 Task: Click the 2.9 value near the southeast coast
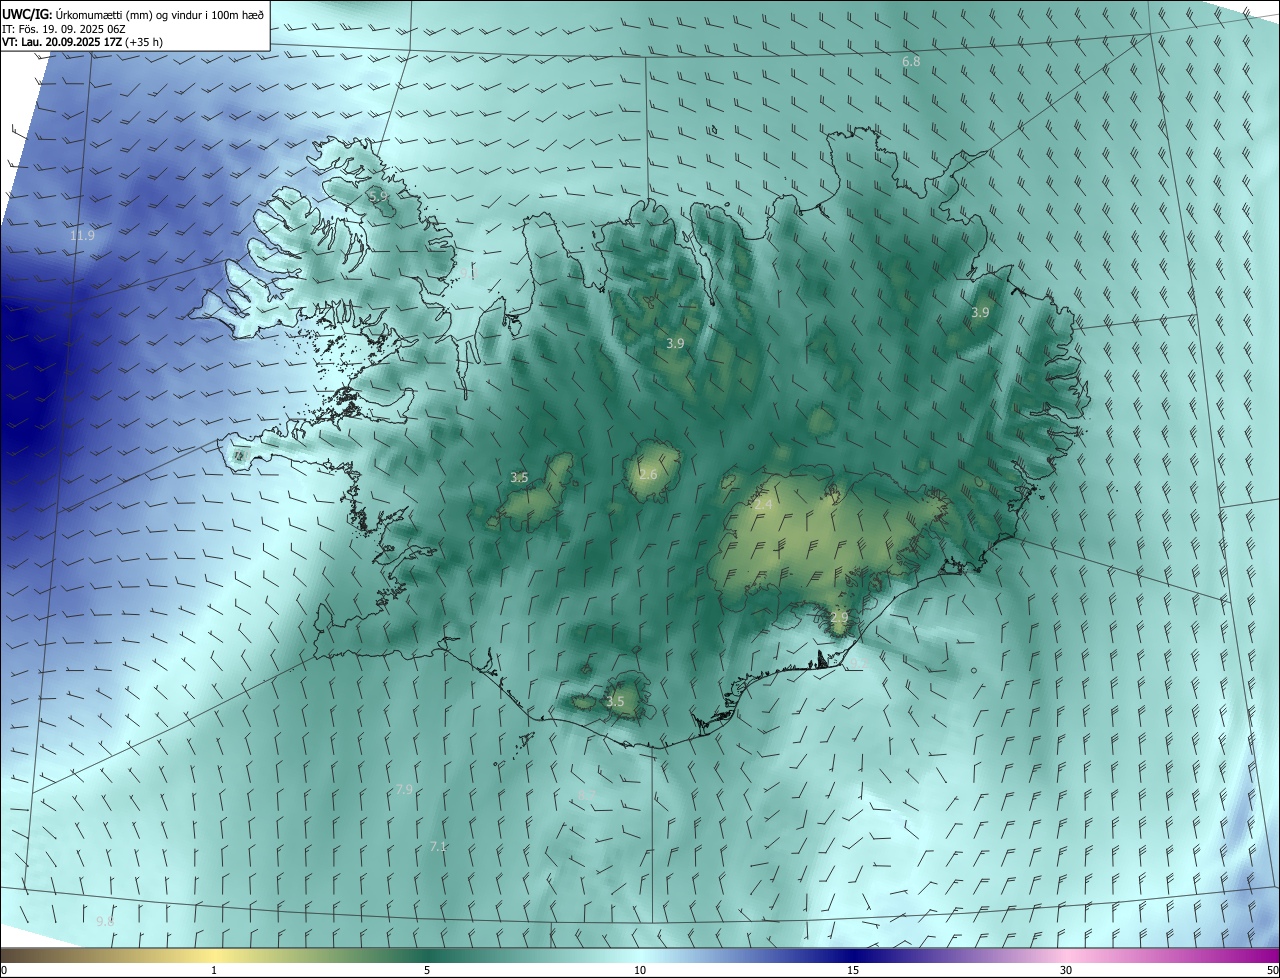[839, 617]
